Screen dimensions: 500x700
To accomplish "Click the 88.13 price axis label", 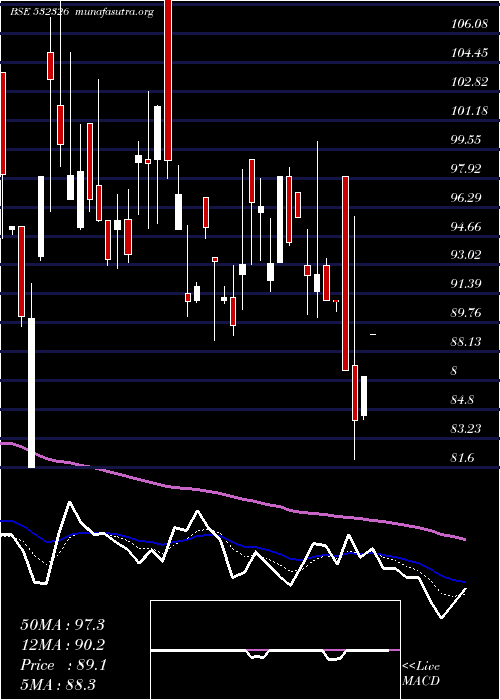I will pos(466,342).
